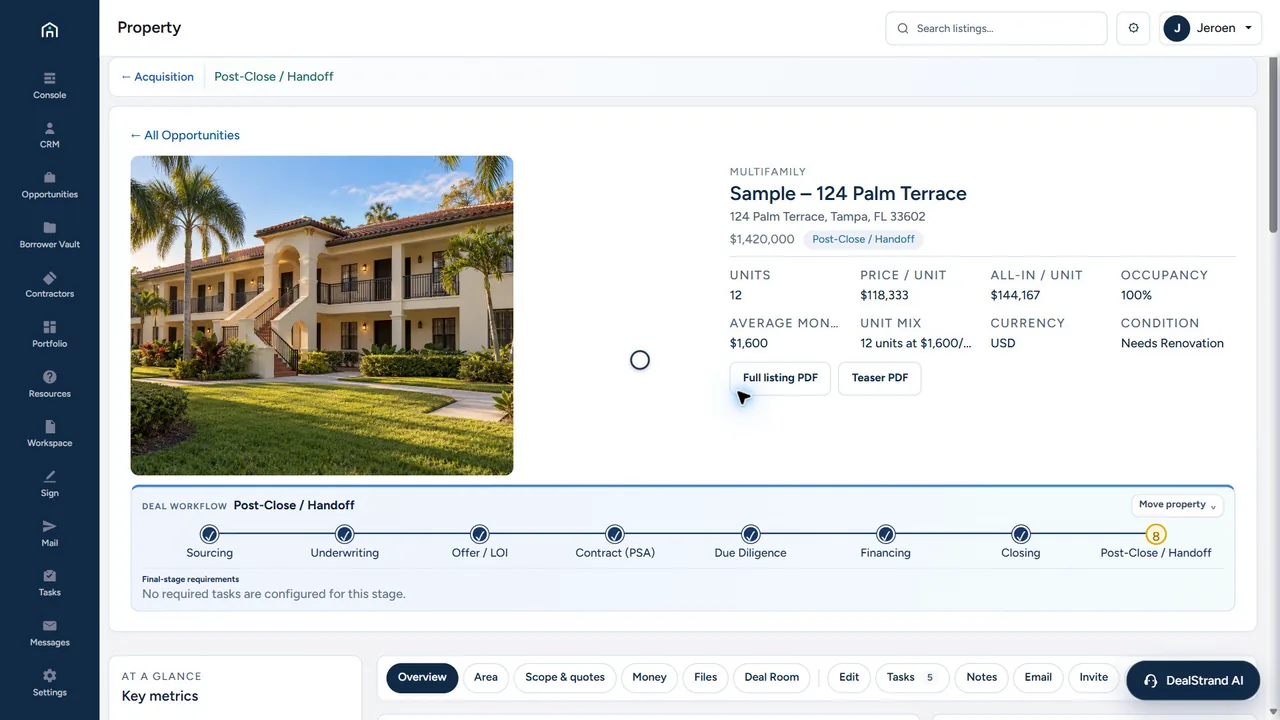Expand the Move property dropdown
The width and height of the screenshot is (1280, 720).
(x=1177, y=505)
